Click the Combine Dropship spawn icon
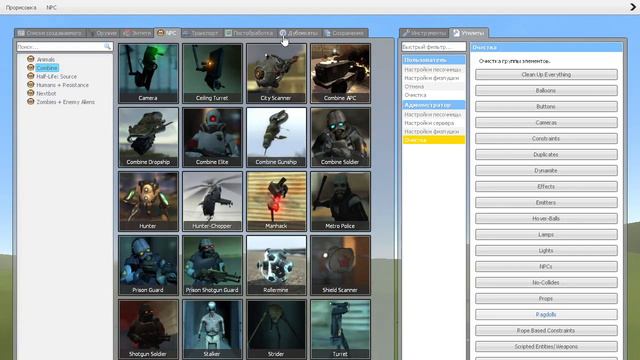The height and width of the screenshot is (360, 640). [x=149, y=138]
